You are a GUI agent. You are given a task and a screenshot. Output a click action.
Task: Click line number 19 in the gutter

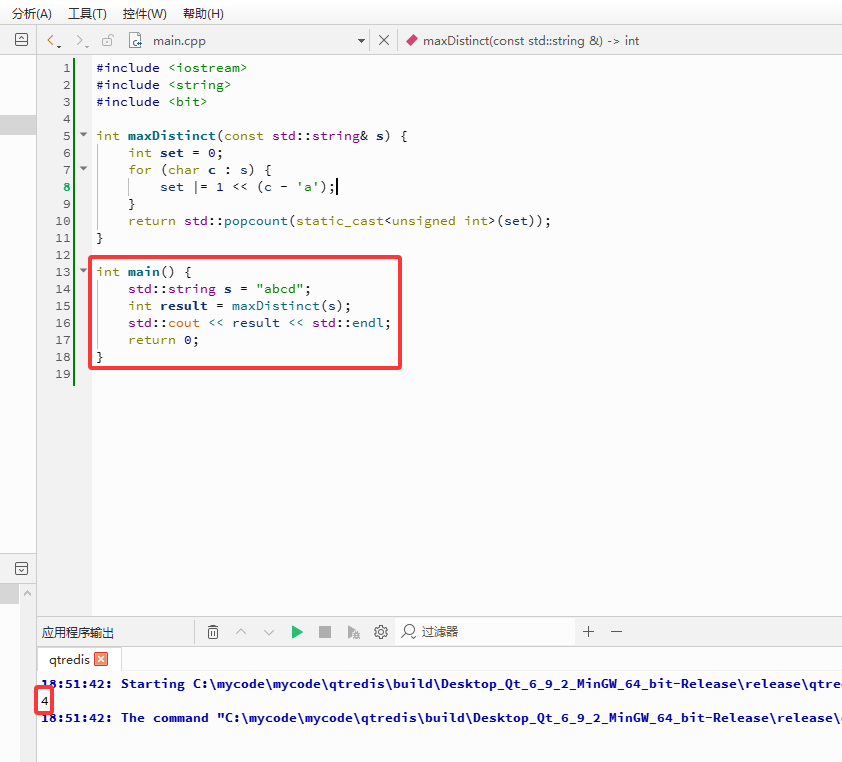(63, 374)
